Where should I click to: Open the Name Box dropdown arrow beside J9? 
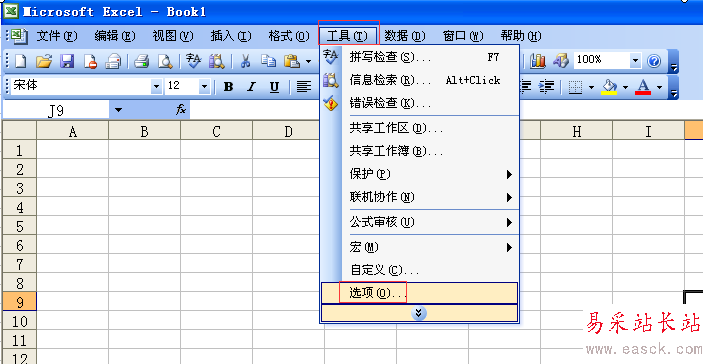point(118,109)
